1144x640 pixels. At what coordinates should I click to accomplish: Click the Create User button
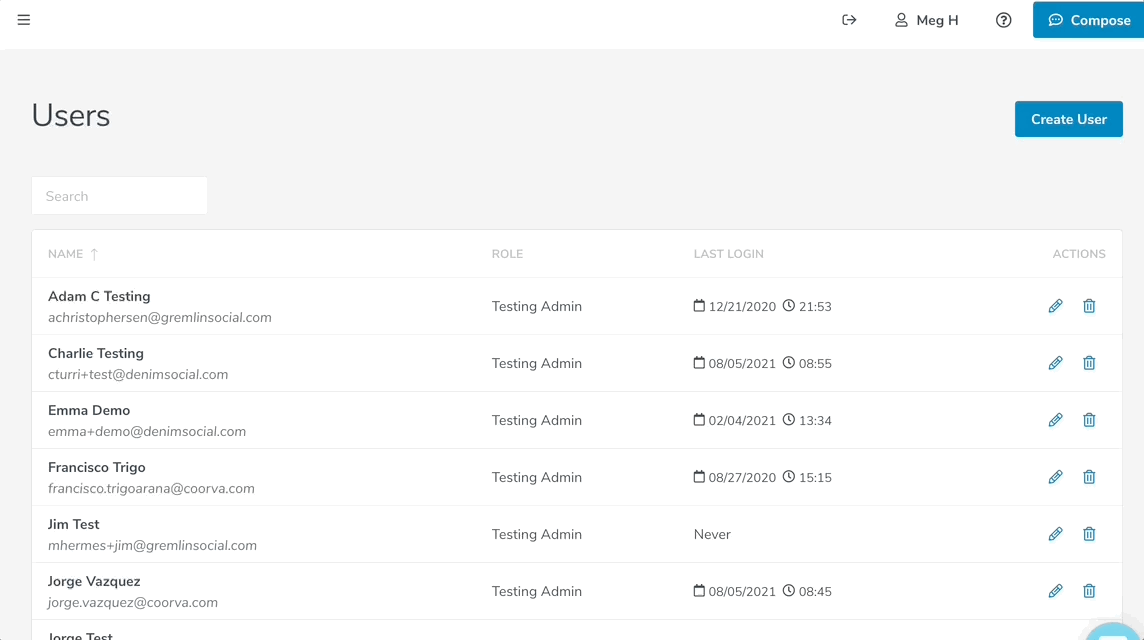click(x=1069, y=119)
